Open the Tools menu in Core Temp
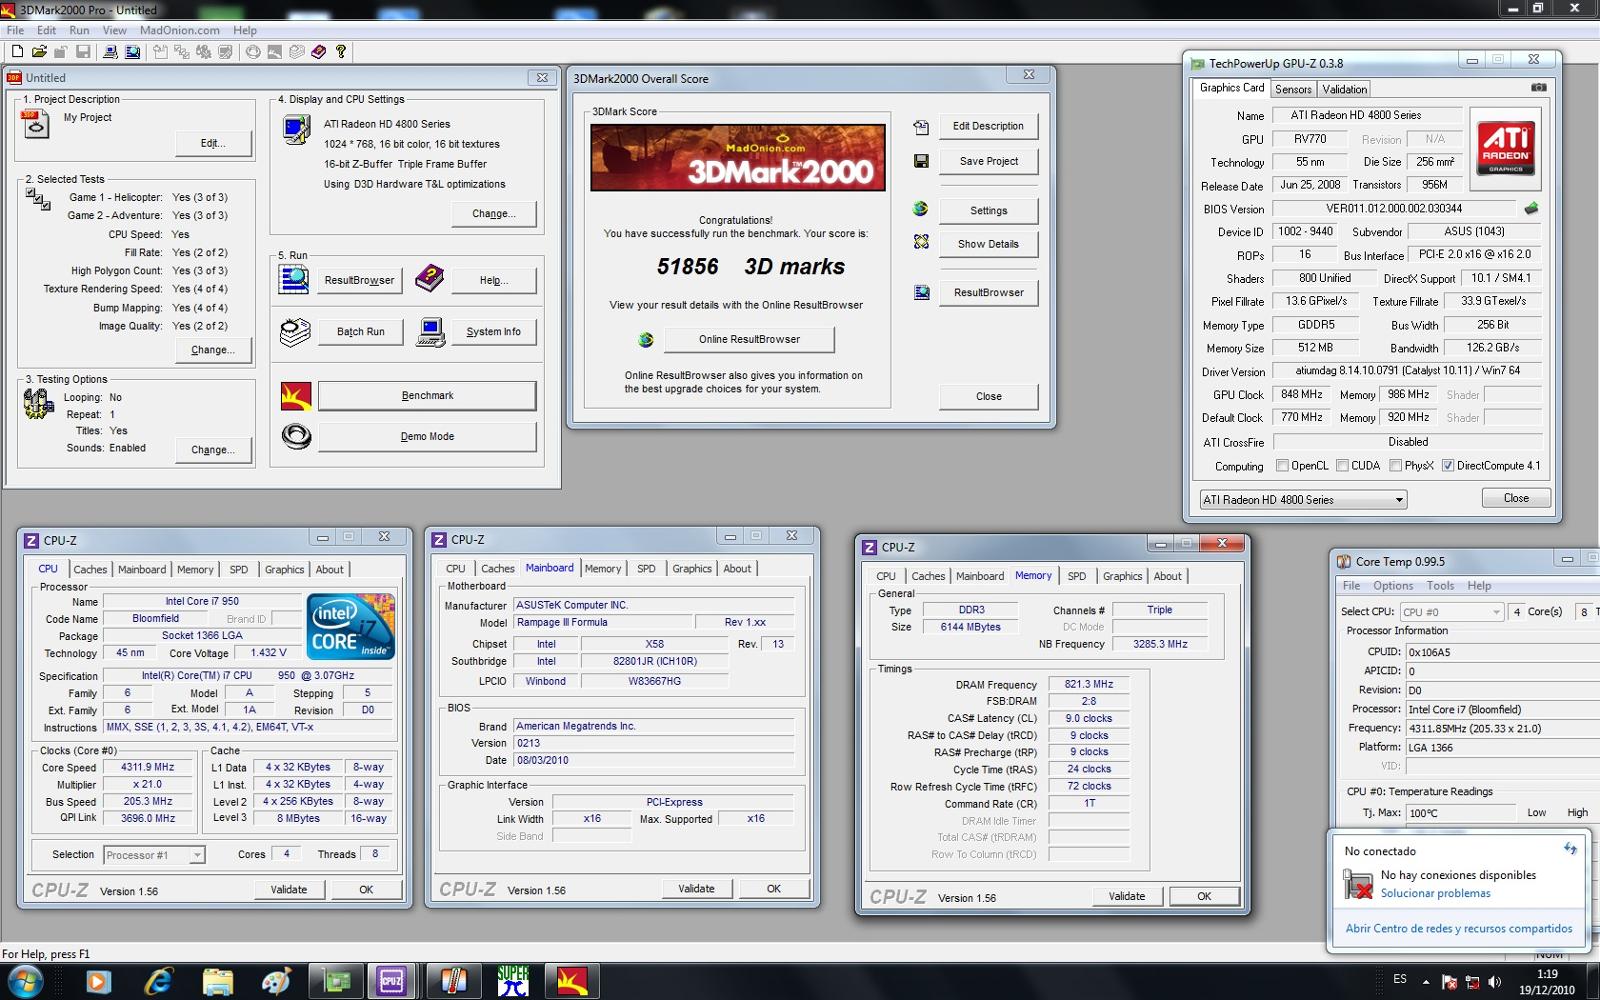 [1440, 586]
